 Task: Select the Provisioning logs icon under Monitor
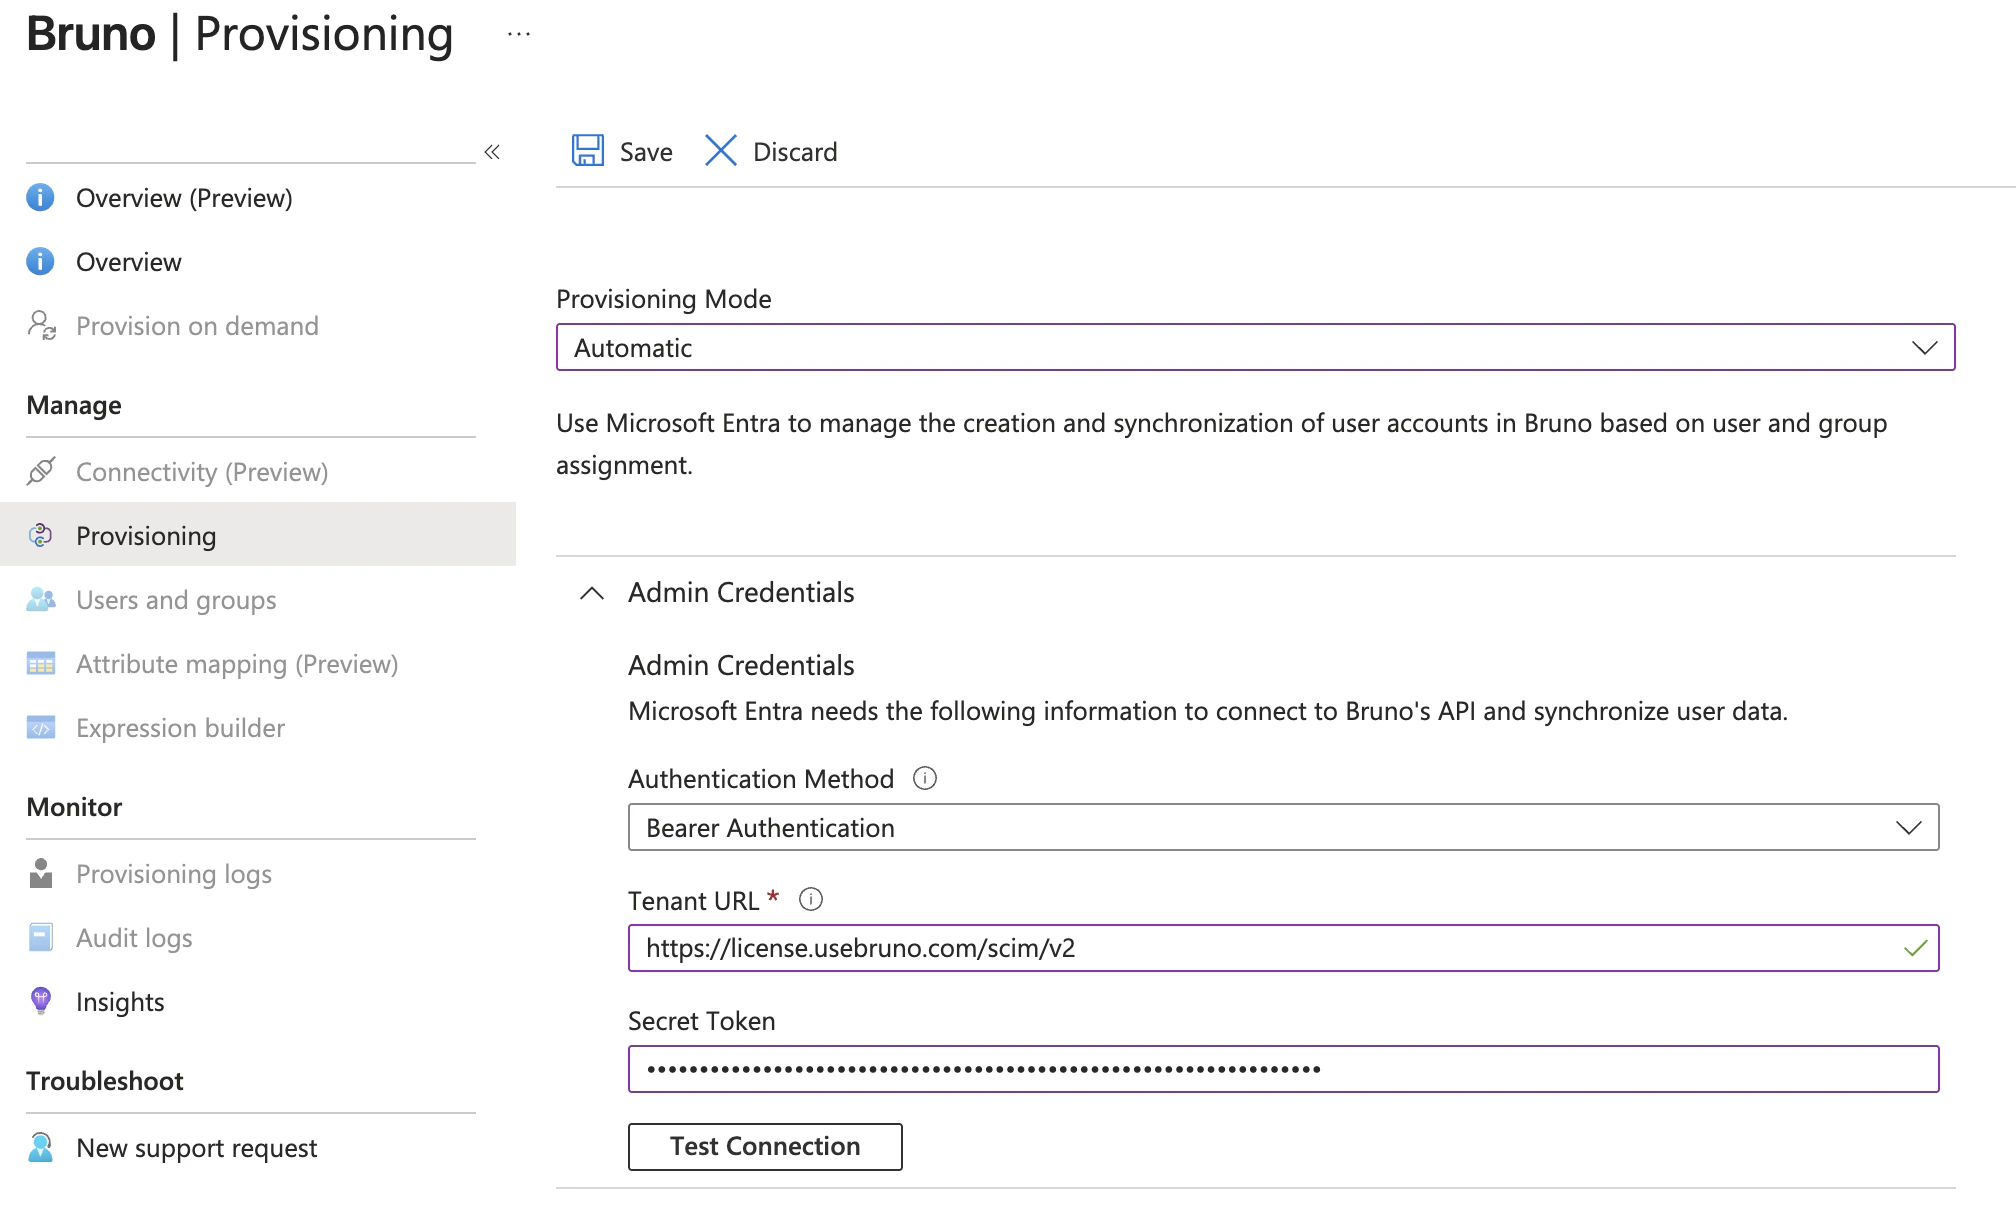(x=41, y=873)
